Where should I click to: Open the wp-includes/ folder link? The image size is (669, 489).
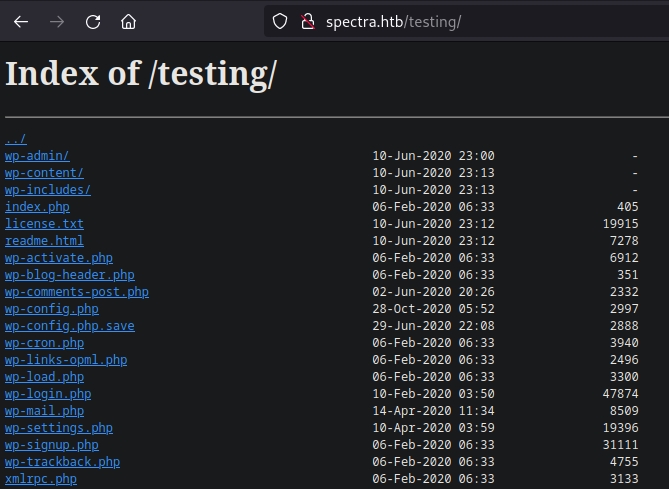point(47,190)
